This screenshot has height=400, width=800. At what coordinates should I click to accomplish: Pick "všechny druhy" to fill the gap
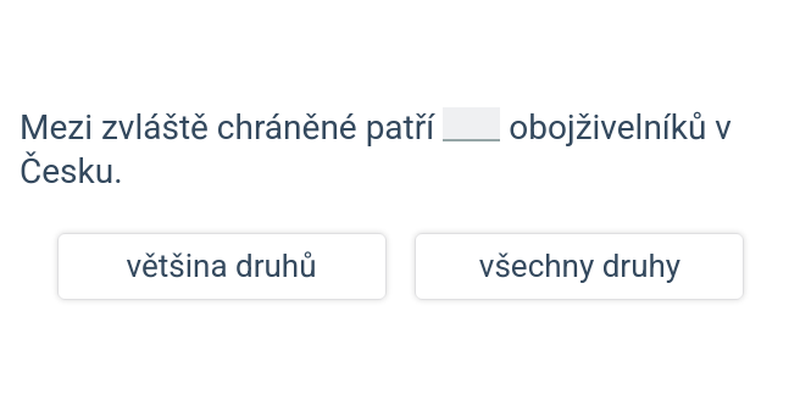point(579,266)
